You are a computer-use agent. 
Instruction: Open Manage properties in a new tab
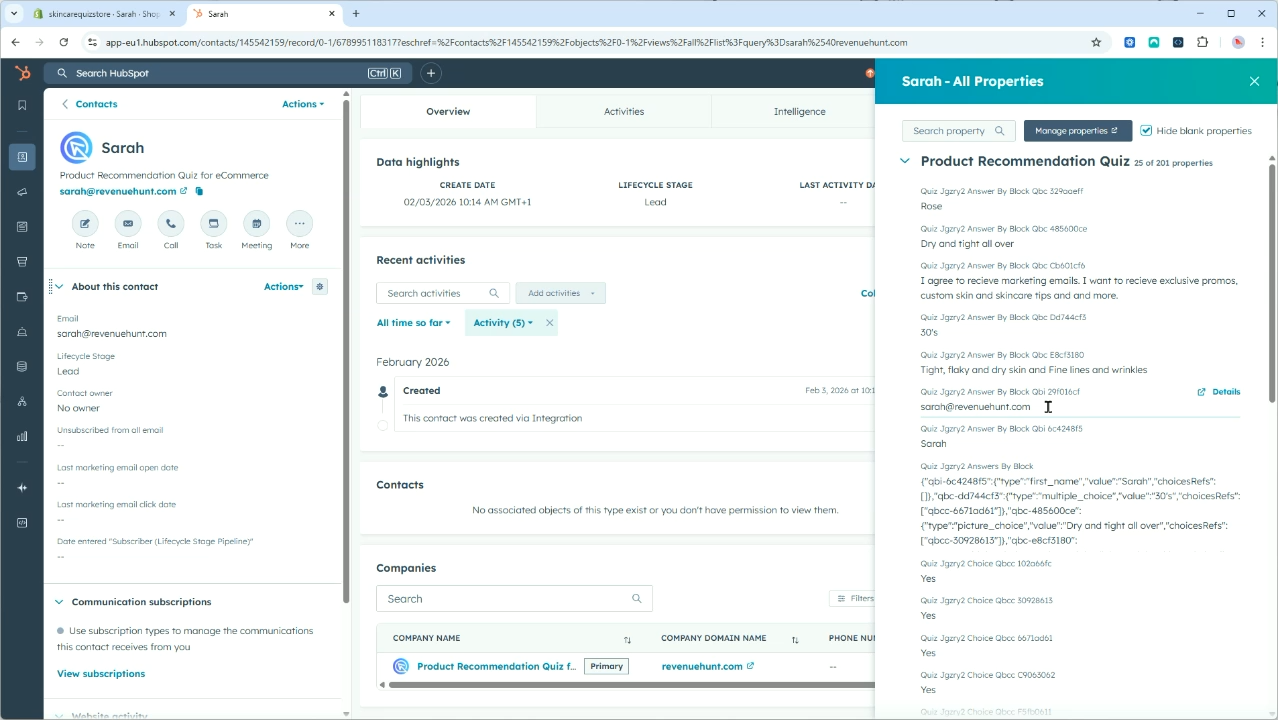coord(1077,130)
